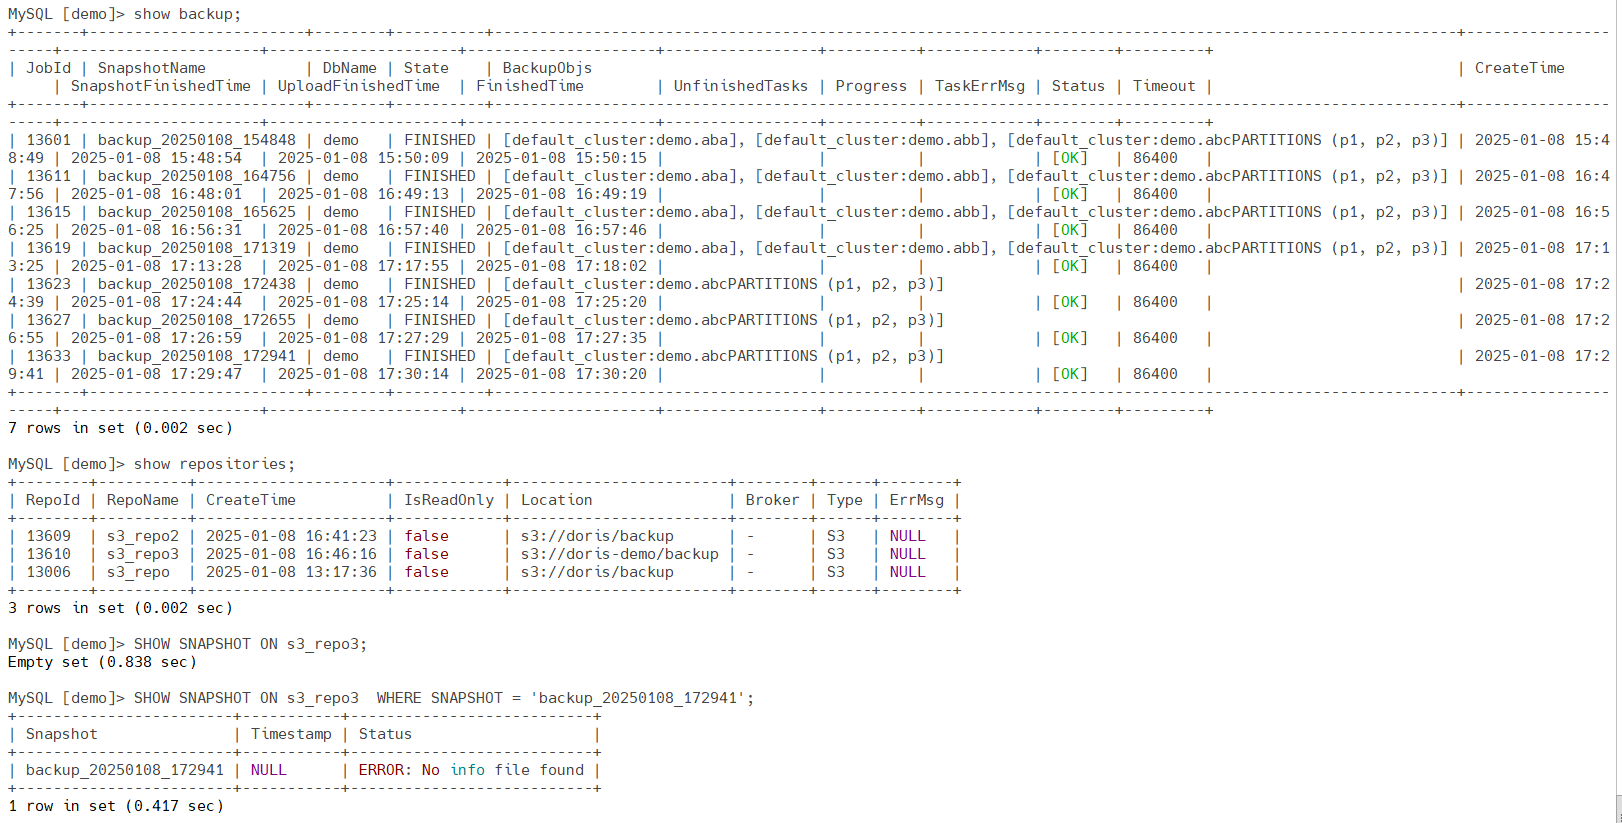Screen dimensions: 1622x823
Task: Select repo ID 13006
Action: point(48,572)
